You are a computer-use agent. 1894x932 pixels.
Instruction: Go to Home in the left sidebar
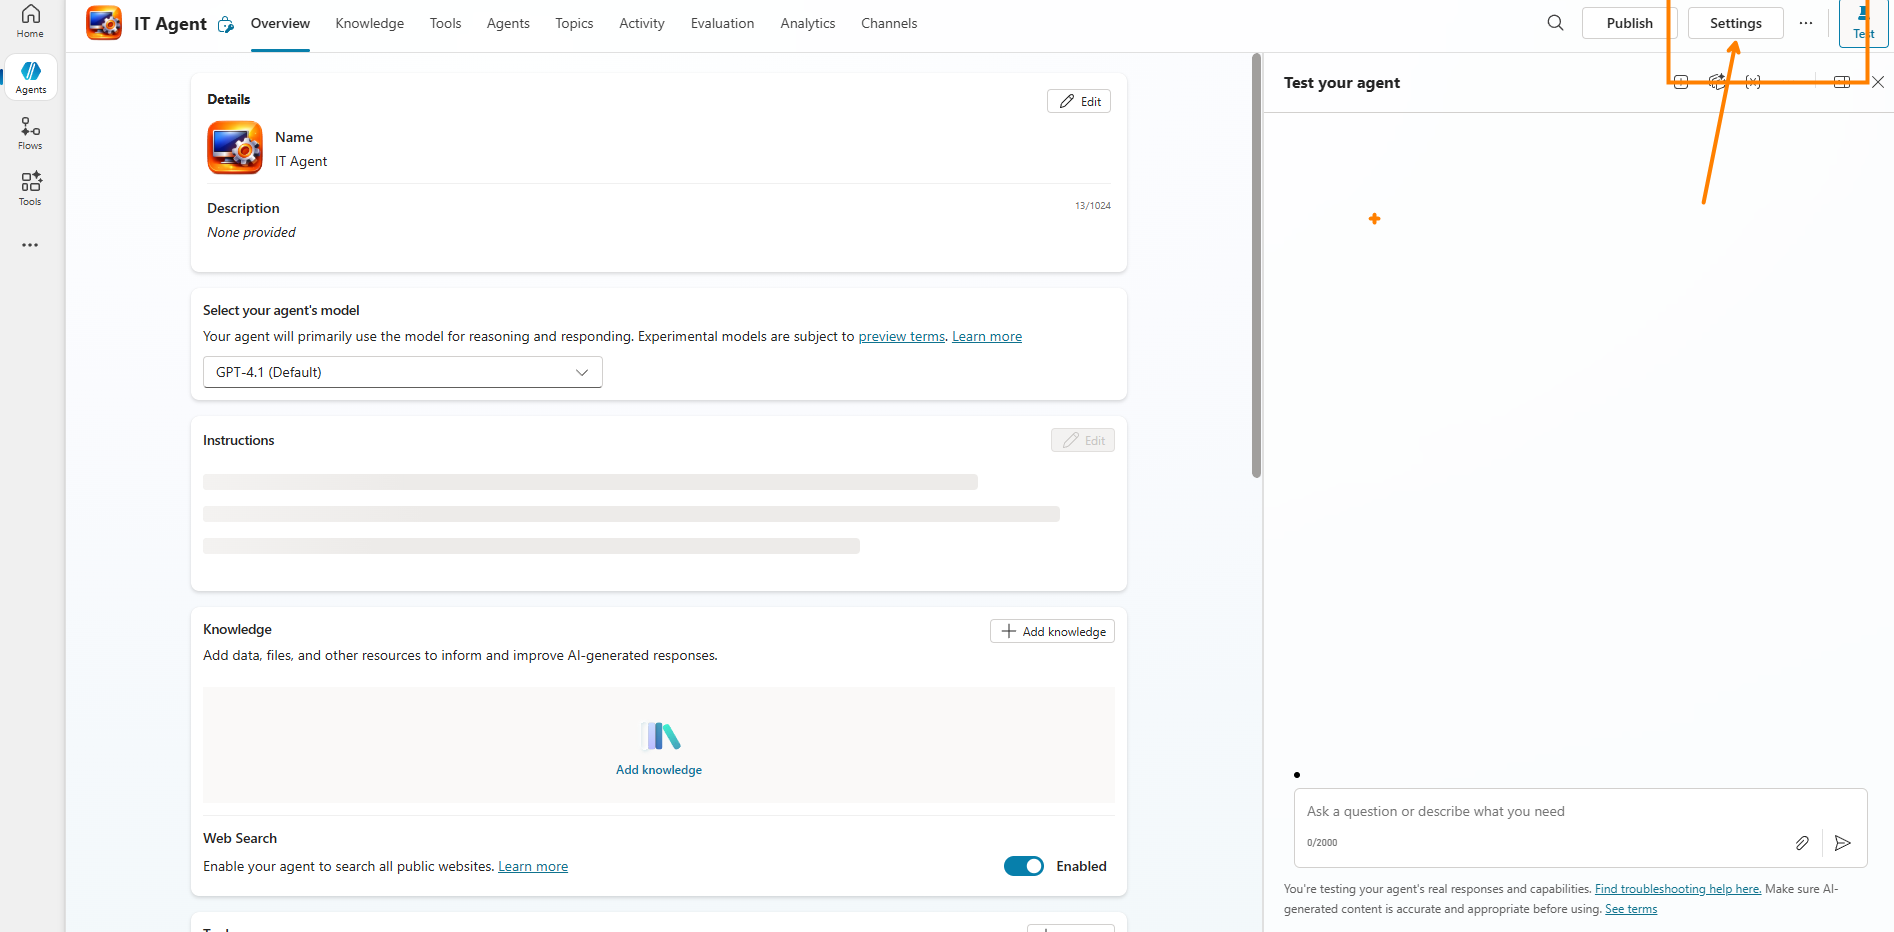point(30,21)
